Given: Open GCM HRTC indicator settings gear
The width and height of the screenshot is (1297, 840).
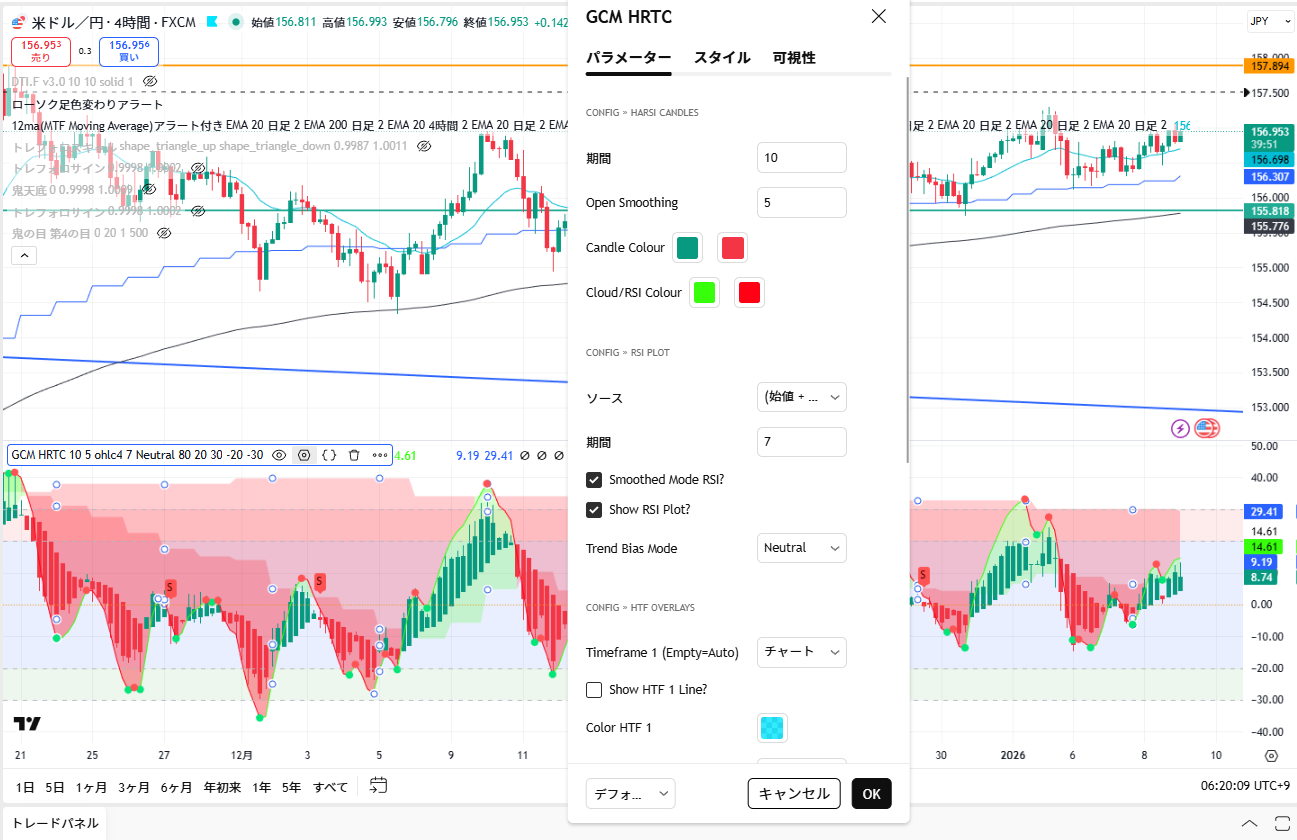Looking at the screenshot, I should pos(304,455).
